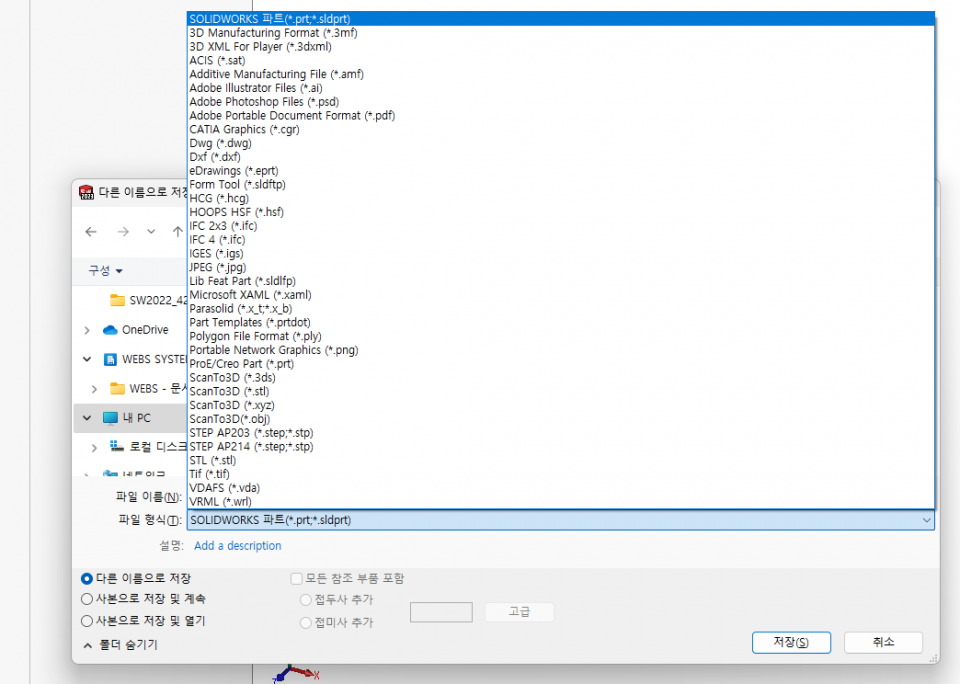Screen dimensions: 960x684
Task: Expand the 로컬 디스크 tree node
Action: click(x=94, y=448)
